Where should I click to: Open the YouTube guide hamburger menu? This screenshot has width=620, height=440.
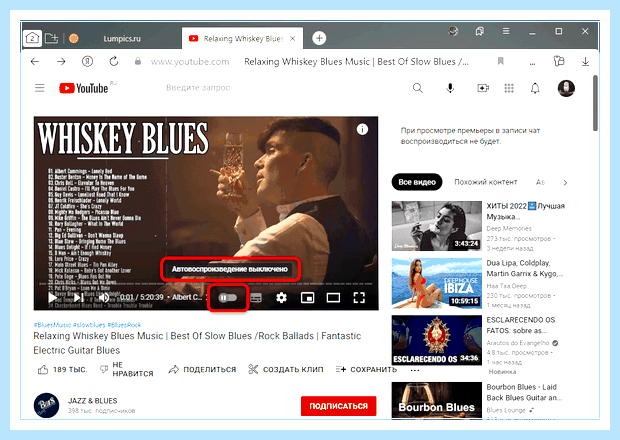point(40,88)
